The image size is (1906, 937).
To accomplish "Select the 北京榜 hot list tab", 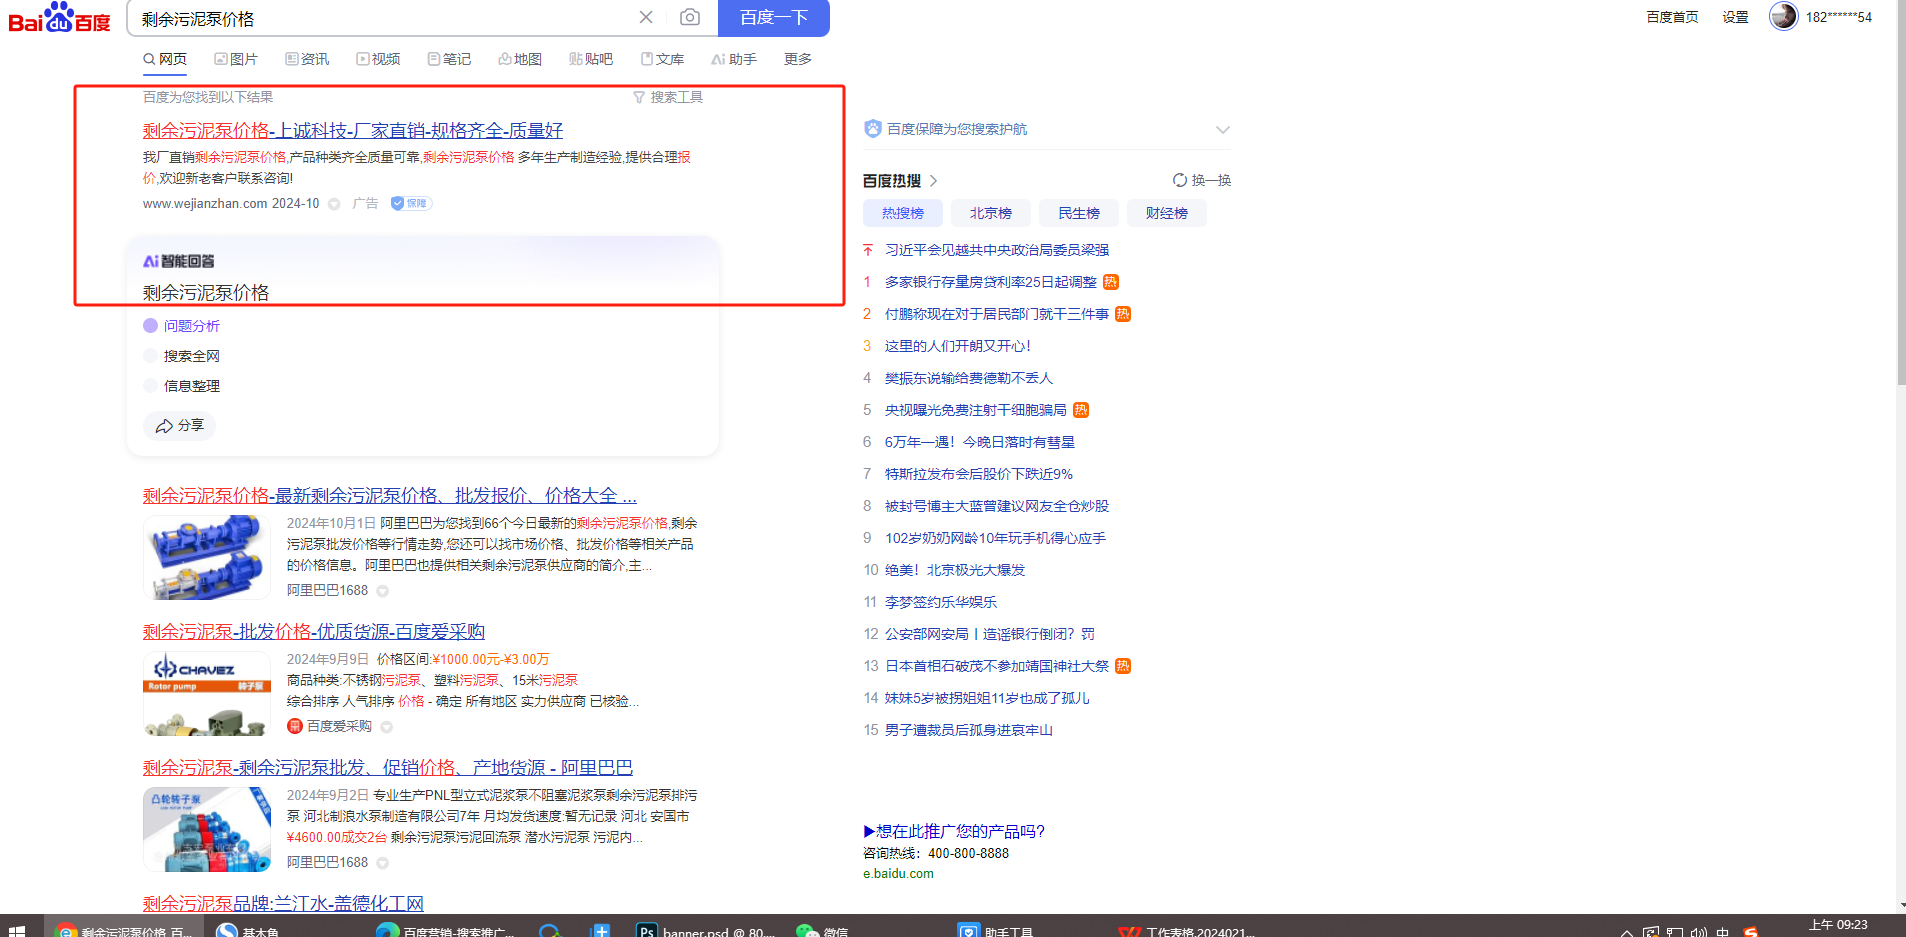I will pyautogui.click(x=990, y=213).
